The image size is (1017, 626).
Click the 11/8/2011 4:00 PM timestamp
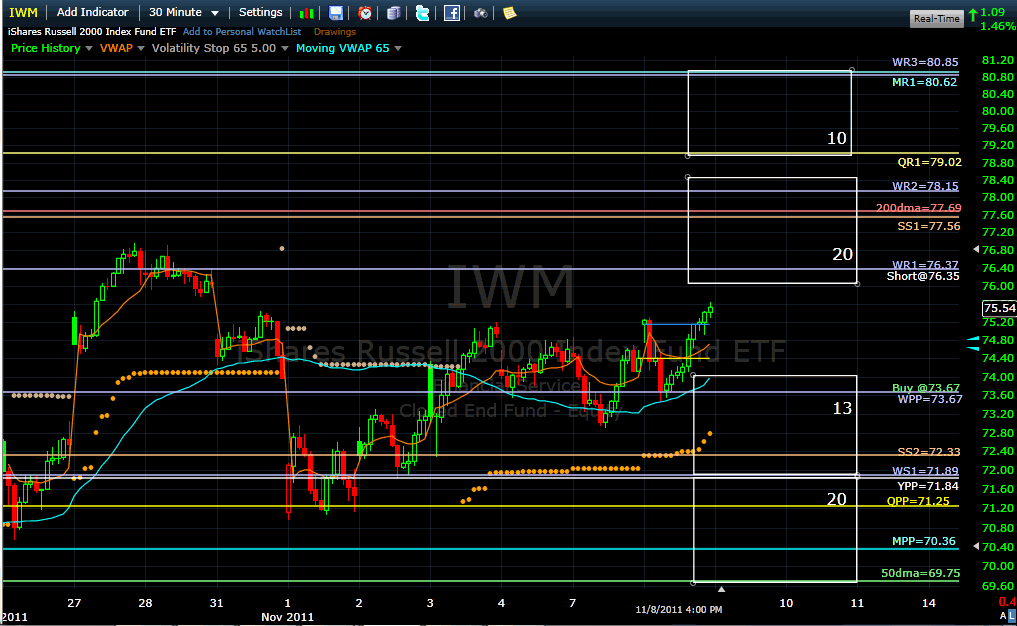tap(678, 610)
